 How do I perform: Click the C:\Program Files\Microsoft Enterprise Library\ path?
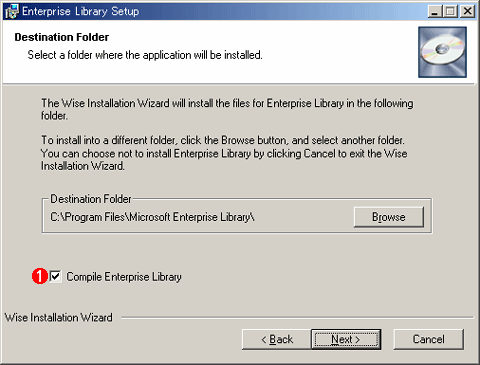[152, 217]
